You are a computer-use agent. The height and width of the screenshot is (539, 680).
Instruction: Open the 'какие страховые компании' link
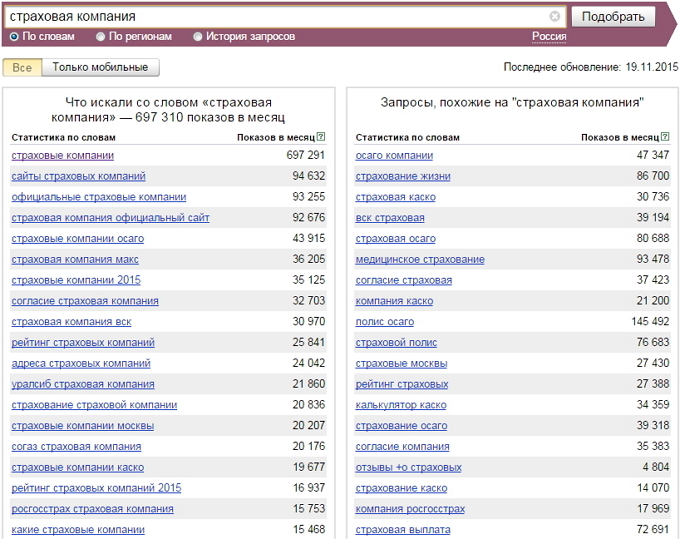pos(78,530)
